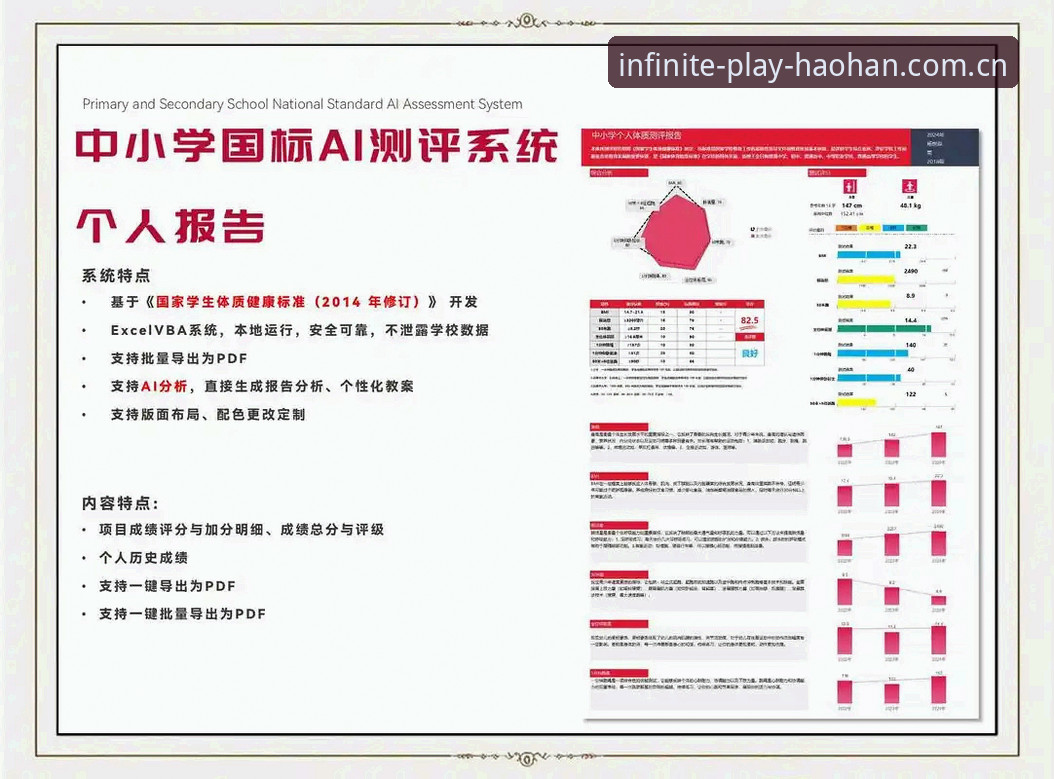Open the infinite-play-haohan.com.cn watermark link
Viewport: 1054px width, 779px height.
coord(813,65)
